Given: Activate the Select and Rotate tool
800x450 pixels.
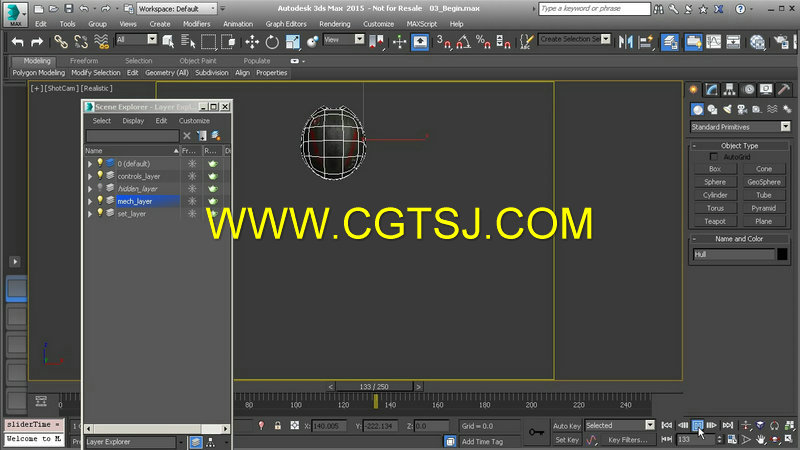Looking at the screenshot, I should pyautogui.click(x=272, y=42).
